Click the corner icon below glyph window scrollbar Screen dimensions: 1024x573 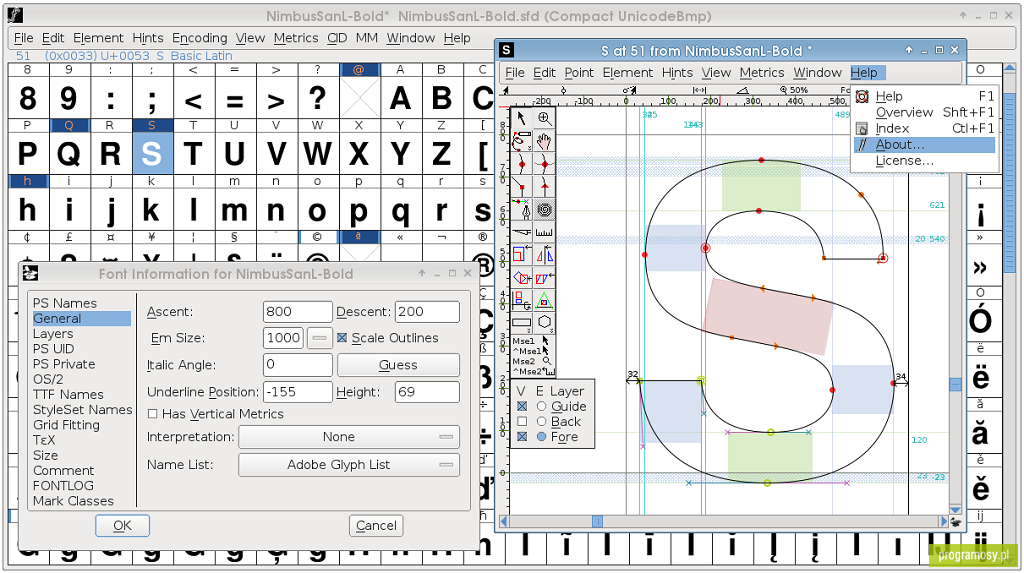[x=955, y=521]
